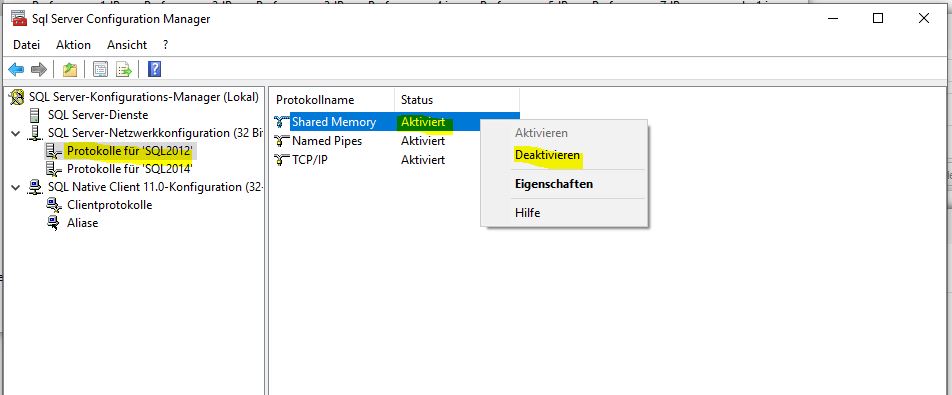Click the greyed Aktivieren context menu entry

[x=541, y=133]
